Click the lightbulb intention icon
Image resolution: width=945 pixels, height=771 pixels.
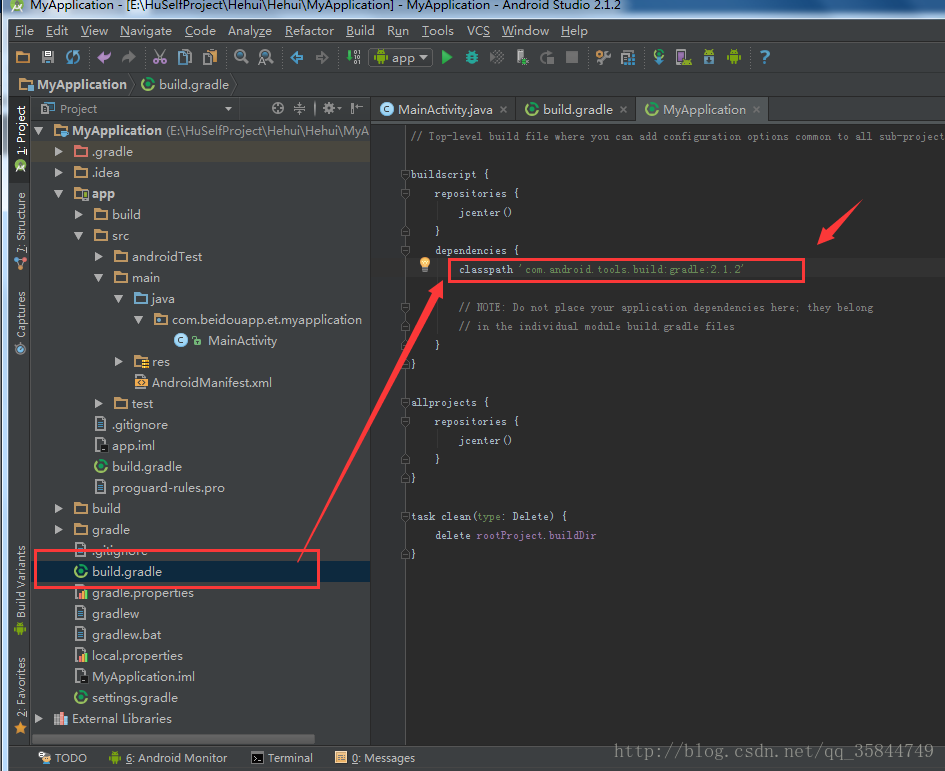point(425,264)
